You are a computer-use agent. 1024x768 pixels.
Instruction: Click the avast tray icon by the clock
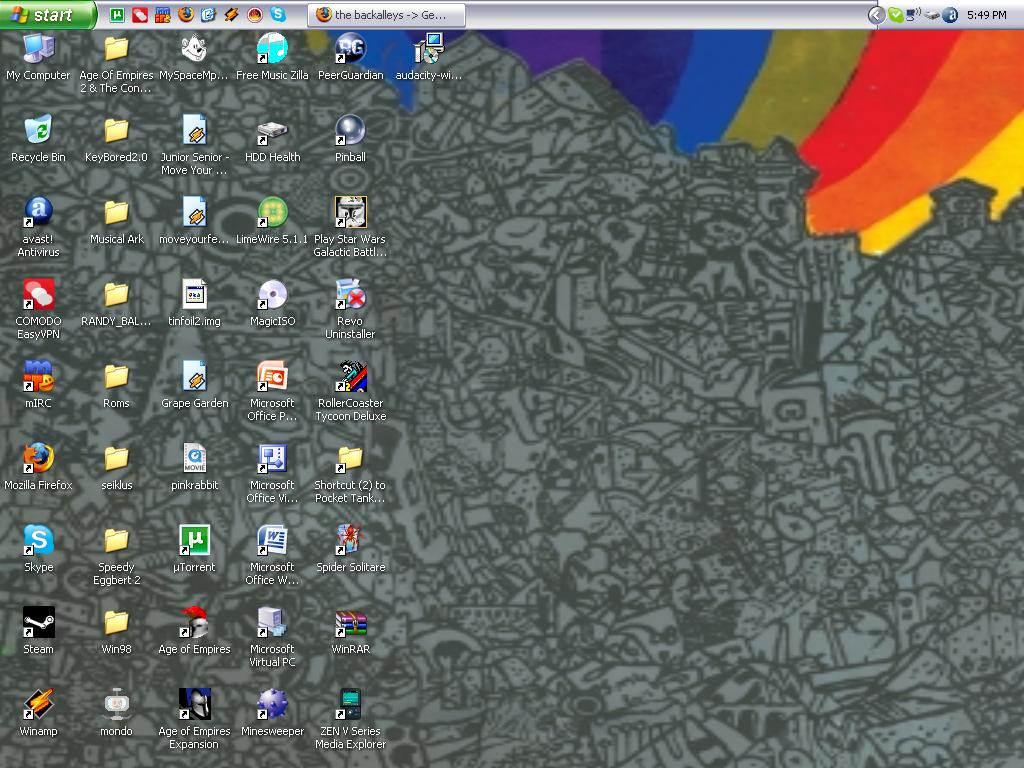(x=950, y=15)
